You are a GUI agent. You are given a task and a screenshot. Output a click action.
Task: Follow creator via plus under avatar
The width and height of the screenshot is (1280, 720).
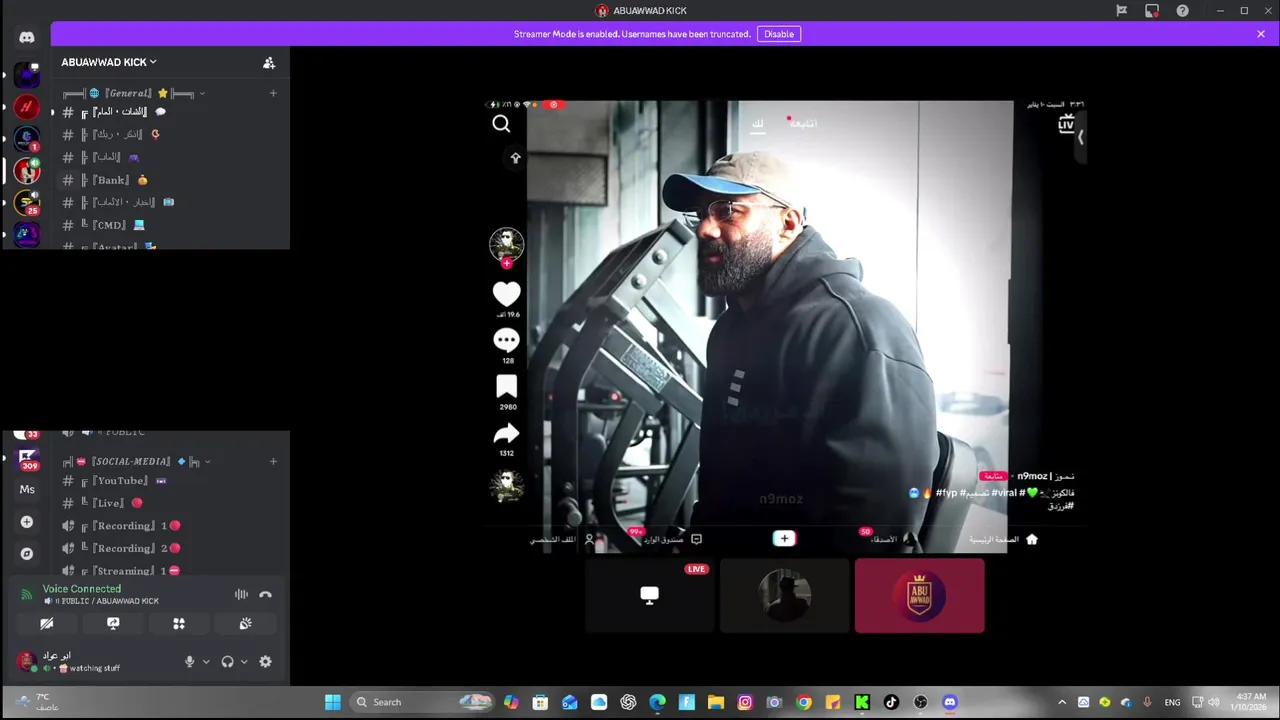(507, 263)
